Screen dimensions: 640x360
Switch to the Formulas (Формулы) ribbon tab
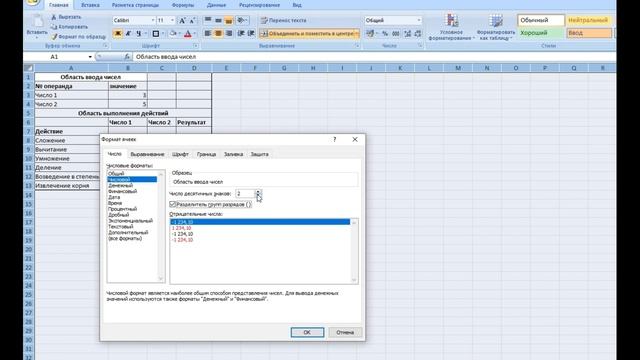click(x=183, y=5)
